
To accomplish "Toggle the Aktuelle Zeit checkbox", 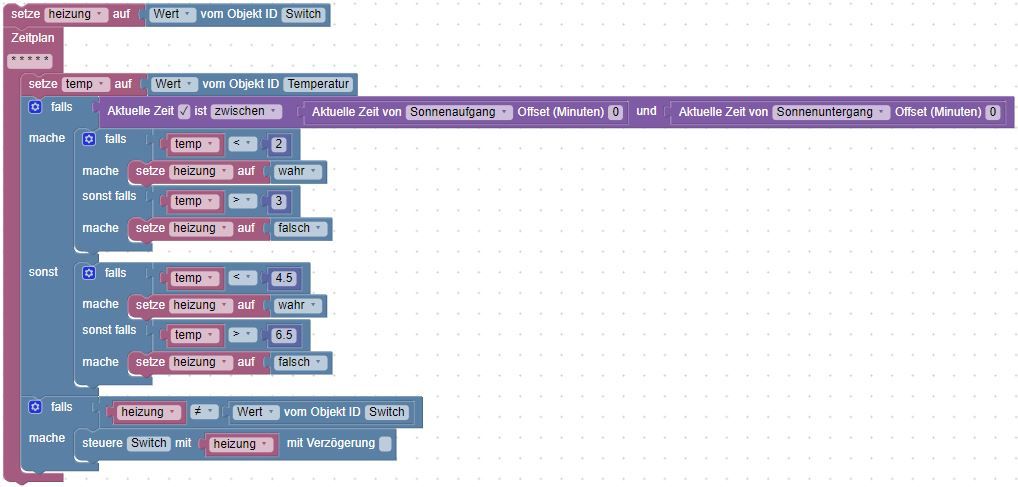I will click(184, 112).
